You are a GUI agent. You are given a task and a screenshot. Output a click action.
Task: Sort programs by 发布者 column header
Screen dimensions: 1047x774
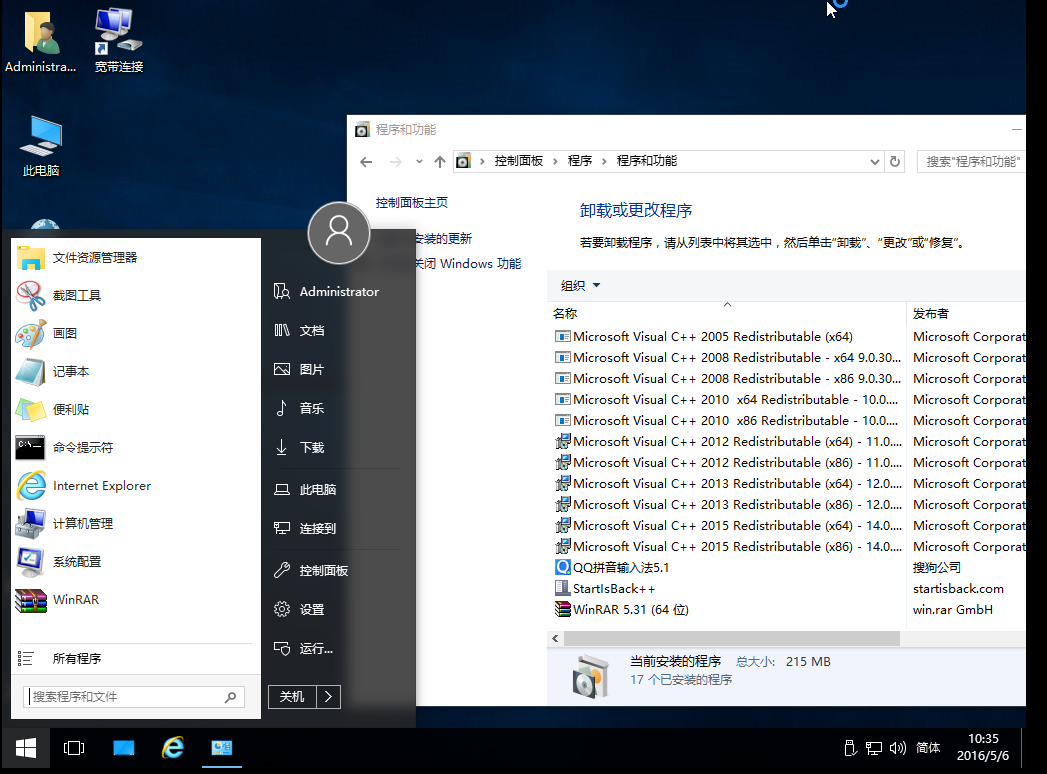(966, 313)
